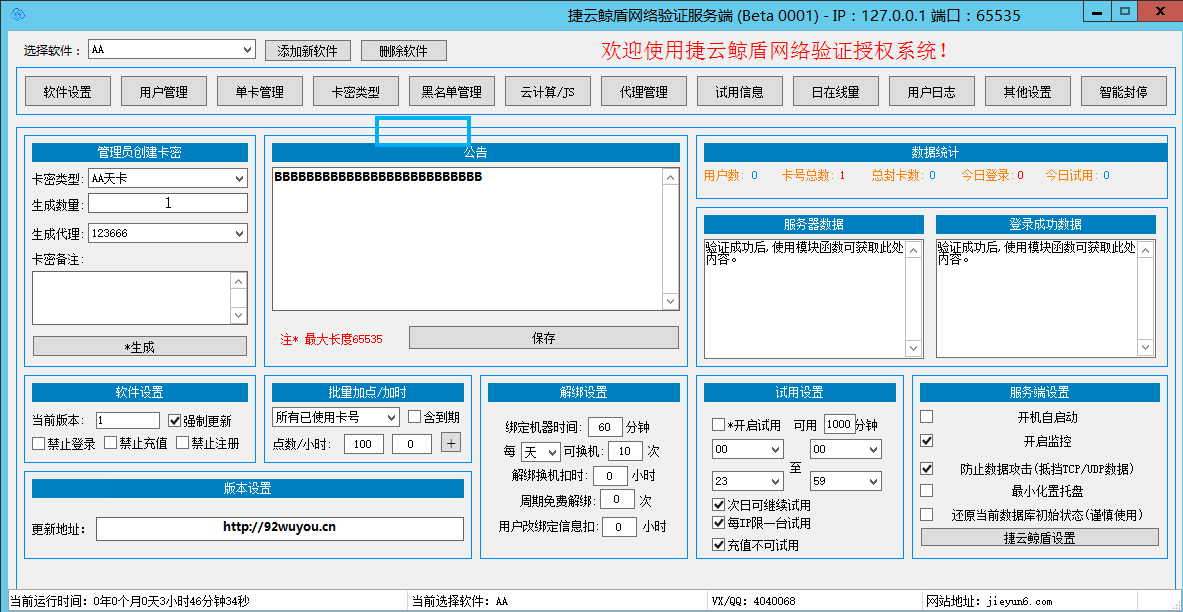Open the 黑名单管理 panel
Viewport: 1183px width, 612px height.
coord(451,90)
